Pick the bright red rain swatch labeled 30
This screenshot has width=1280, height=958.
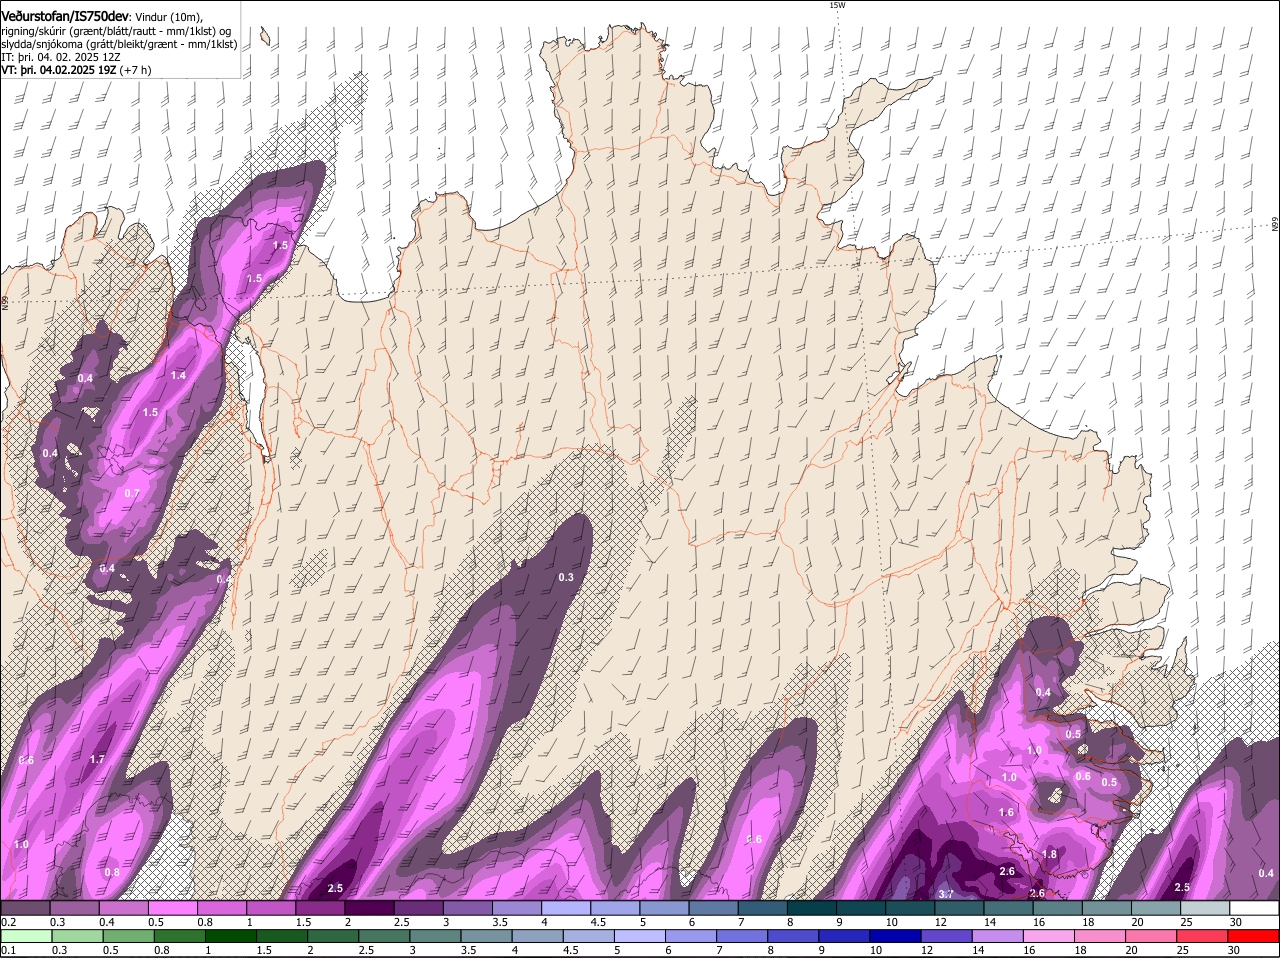coord(1255,936)
